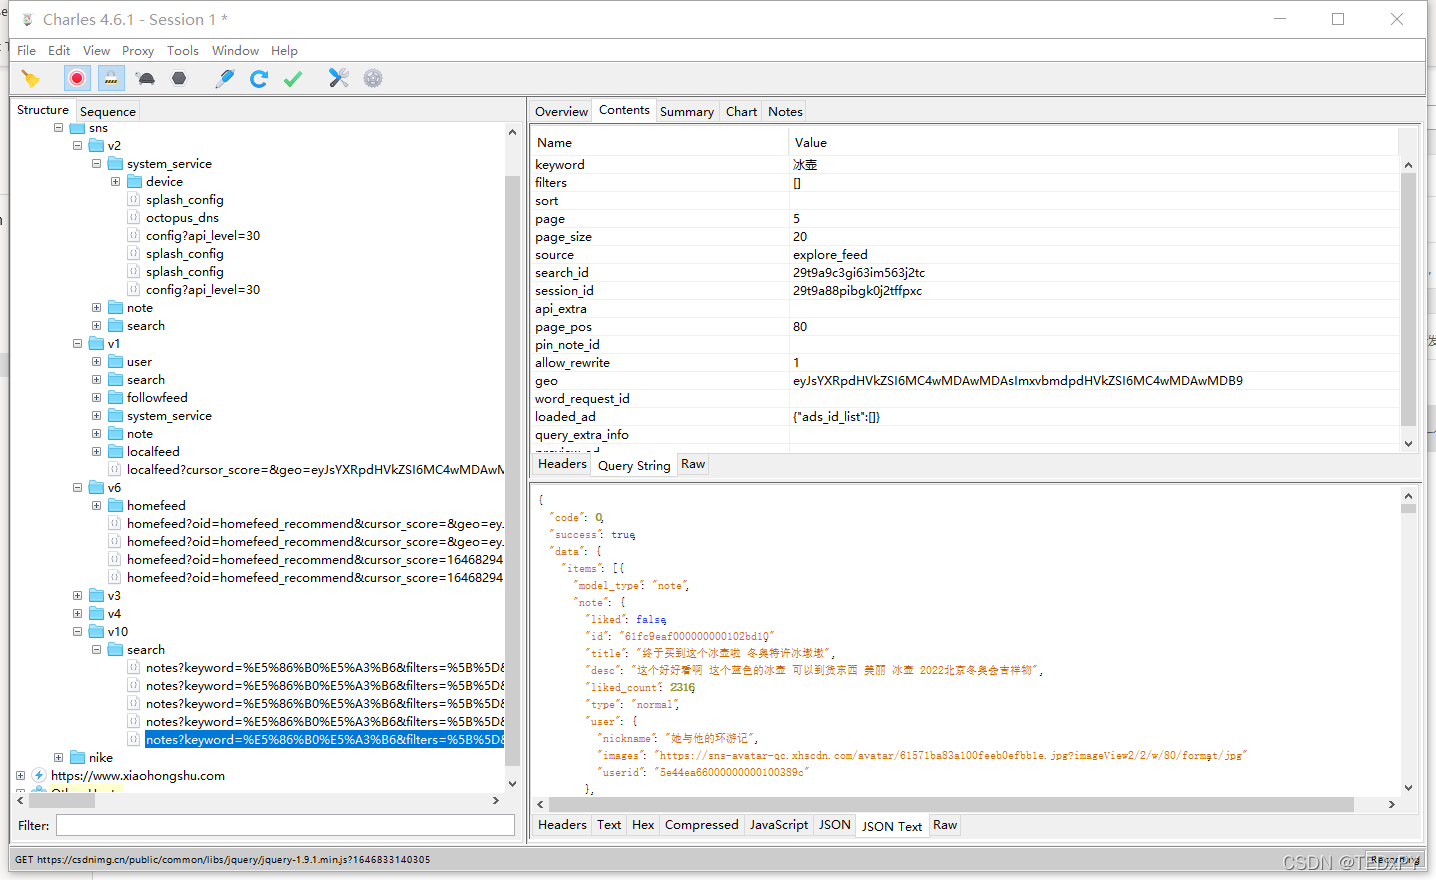Collapse the sns folder
Viewport: 1436px width, 880px height.
(58, 128)
